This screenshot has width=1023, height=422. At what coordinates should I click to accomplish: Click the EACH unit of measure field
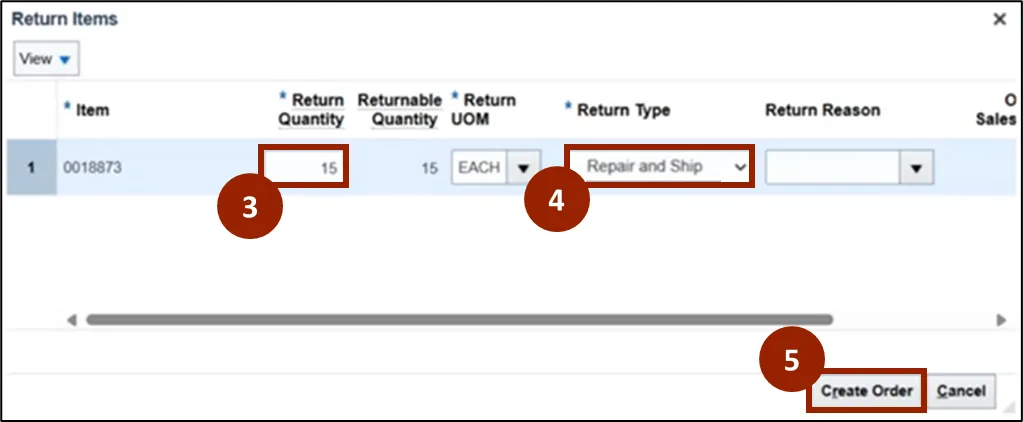pos(478,168)
